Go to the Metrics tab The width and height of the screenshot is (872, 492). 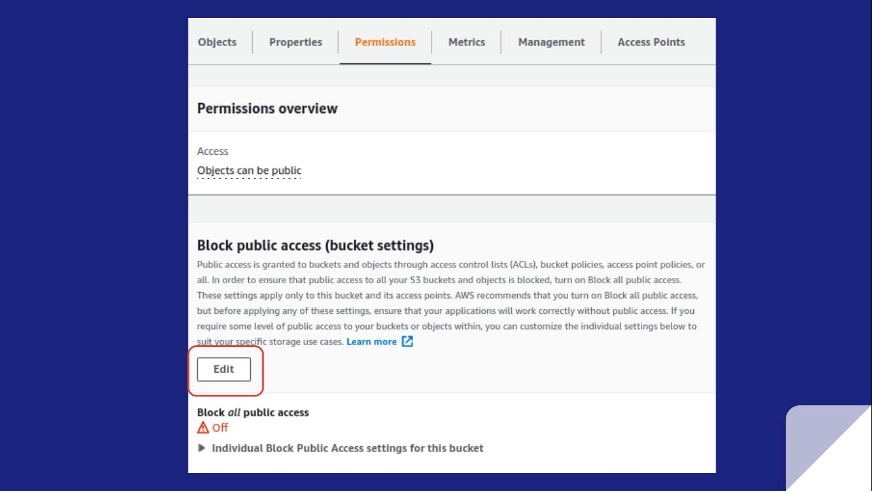[x=466, y=42]
